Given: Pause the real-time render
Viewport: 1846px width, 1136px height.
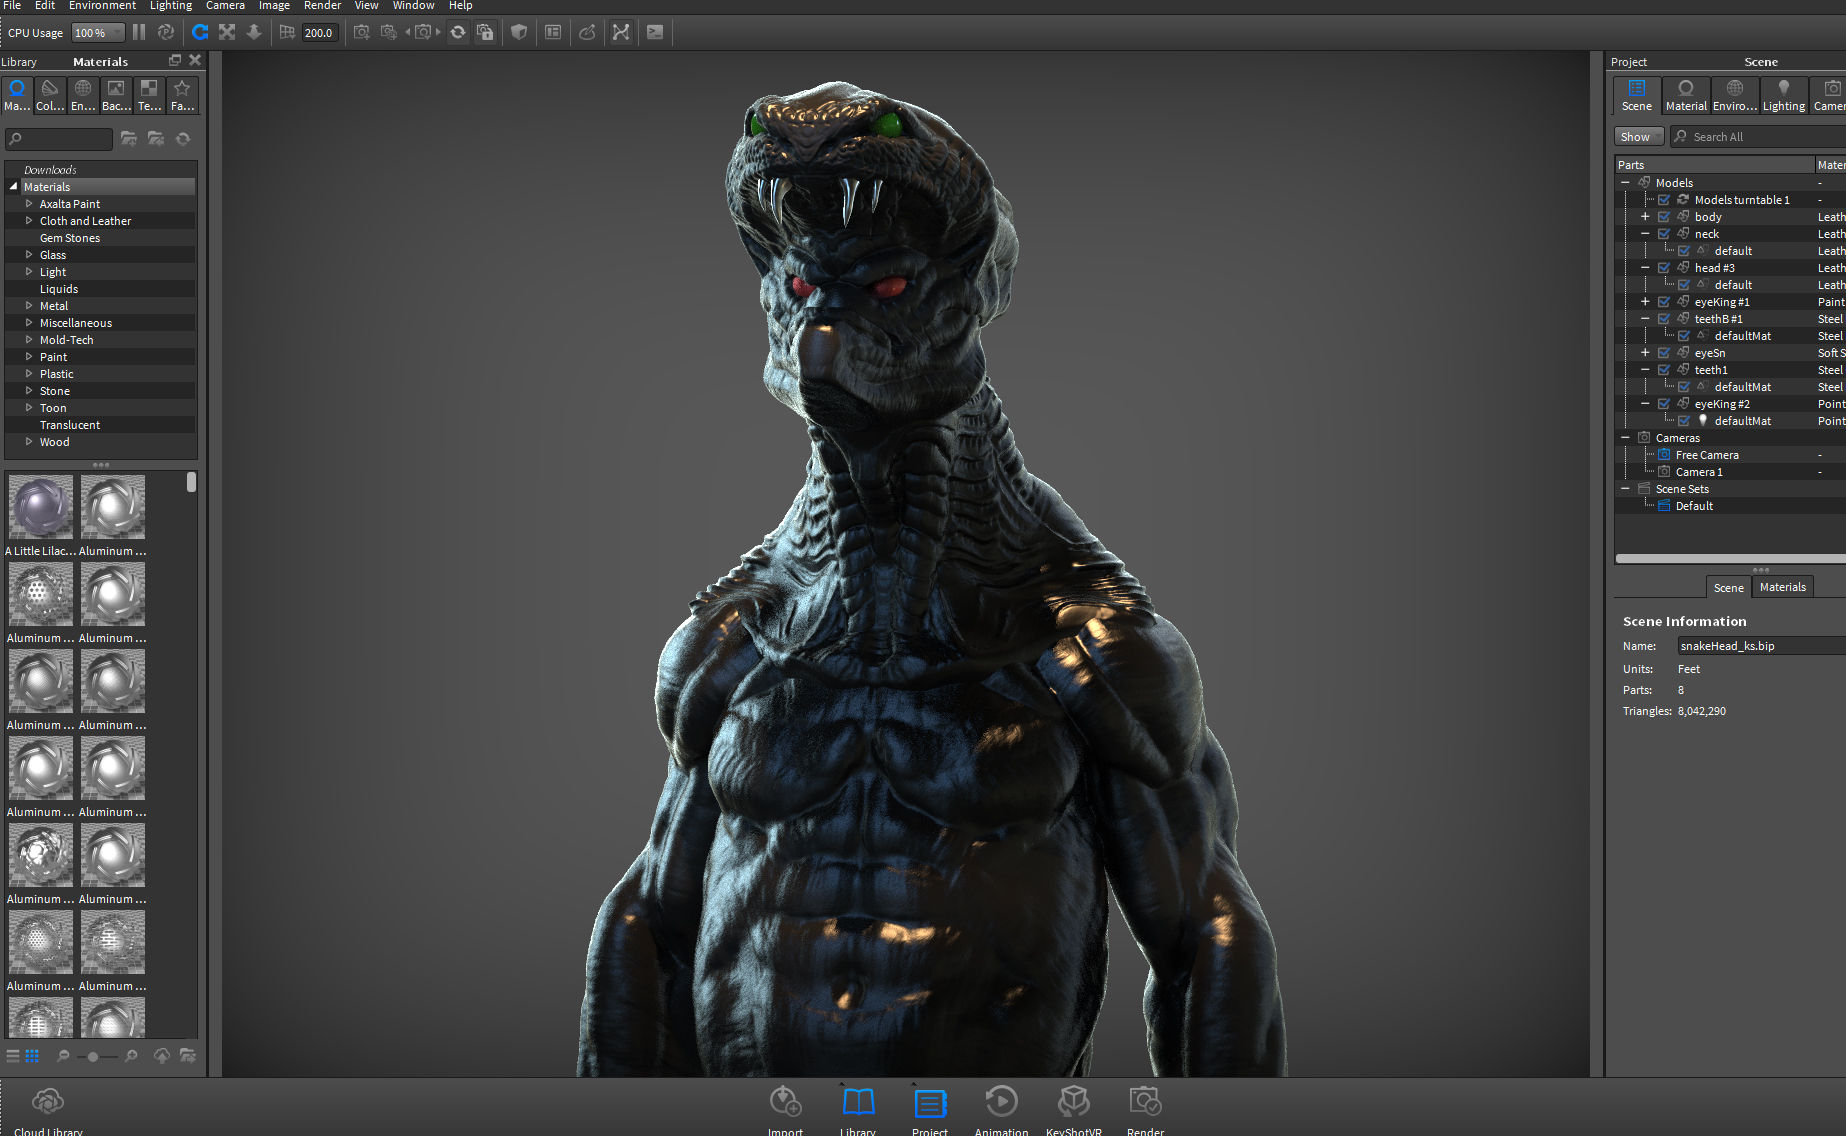Looking at the screenshot, I should point(139,32).
